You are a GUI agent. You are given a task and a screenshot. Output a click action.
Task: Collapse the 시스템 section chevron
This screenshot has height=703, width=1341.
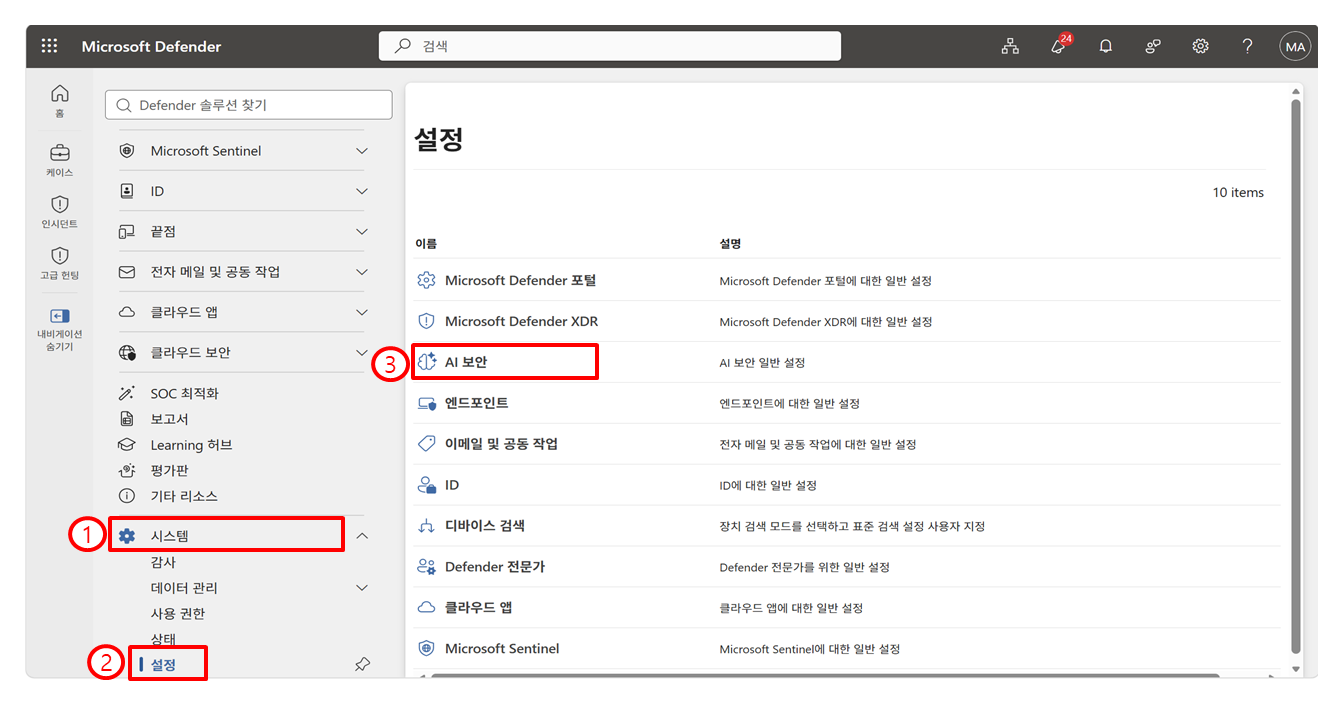point(362,536)
